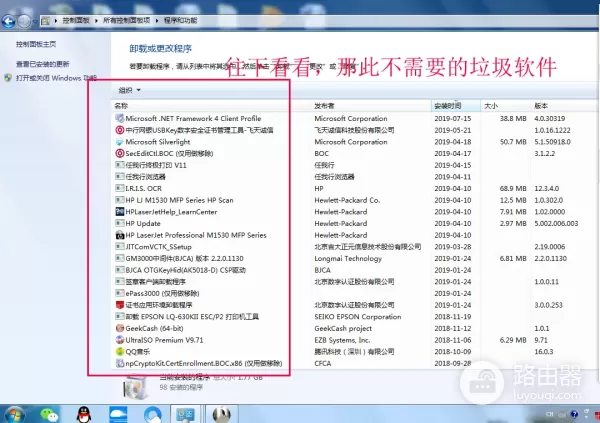Image resolution: width=600 pixels, height=423 pixels.
Task: Click the BOC publisher cell
Action: 321,154
